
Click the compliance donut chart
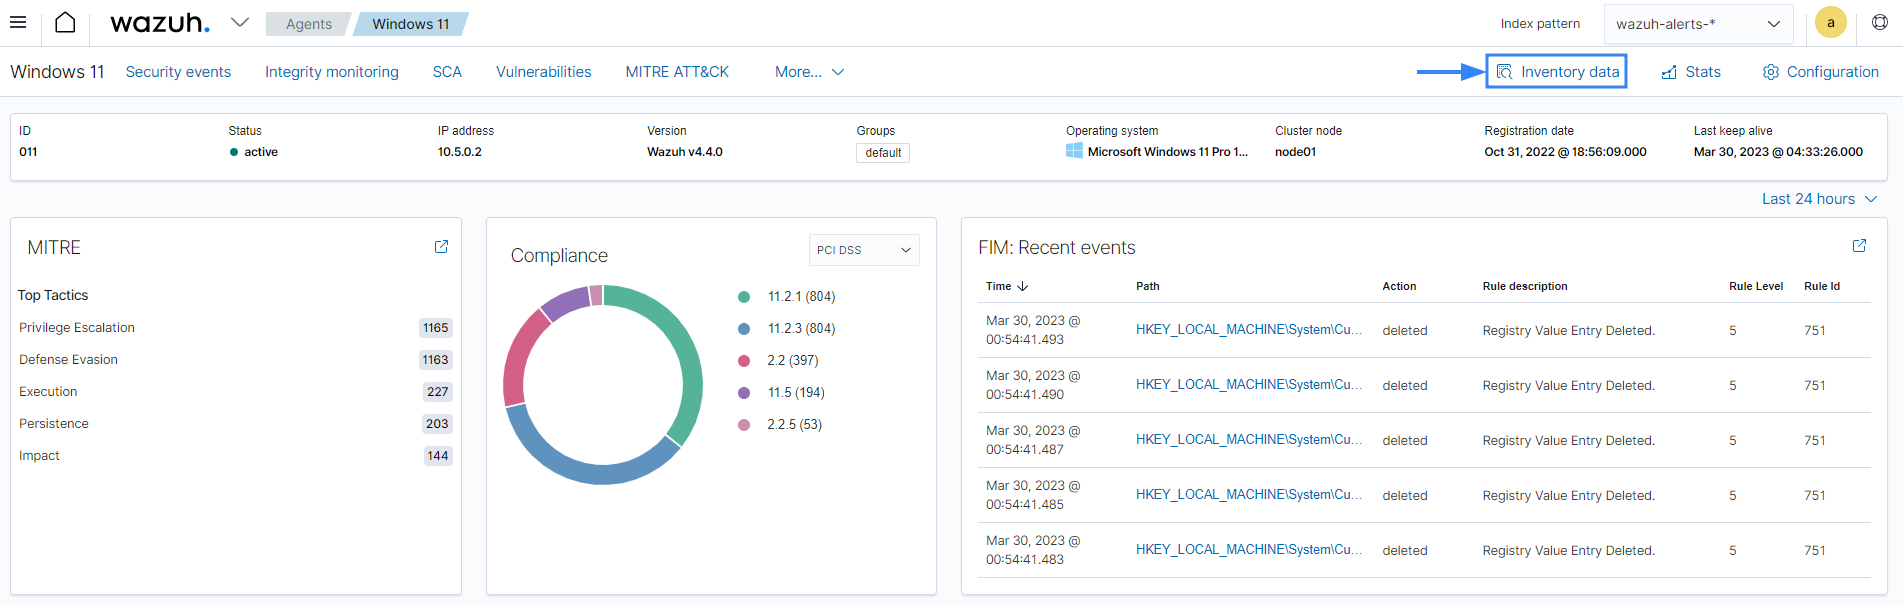pyautogui.click(x=603, y=385)
